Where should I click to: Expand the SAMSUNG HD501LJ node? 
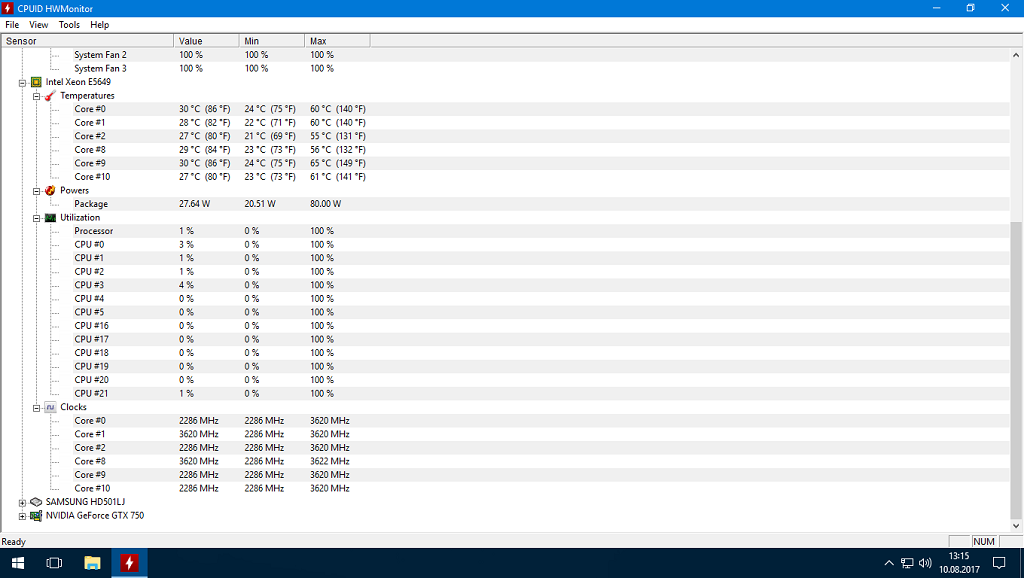tap(22, 503)
